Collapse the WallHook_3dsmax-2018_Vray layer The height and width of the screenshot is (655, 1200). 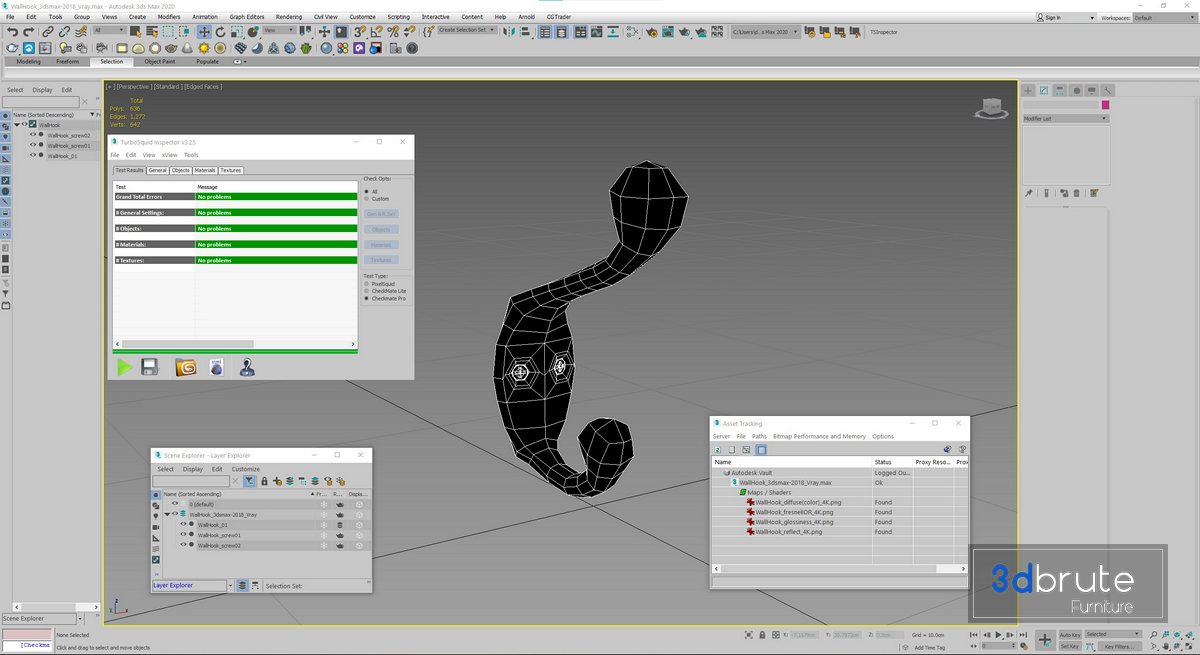(x=167, y=514)
